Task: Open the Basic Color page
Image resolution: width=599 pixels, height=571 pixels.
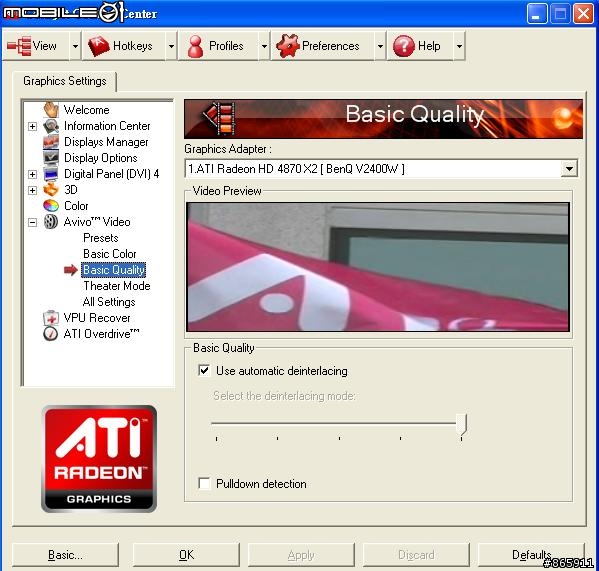Action: click(x=110, y=254)
